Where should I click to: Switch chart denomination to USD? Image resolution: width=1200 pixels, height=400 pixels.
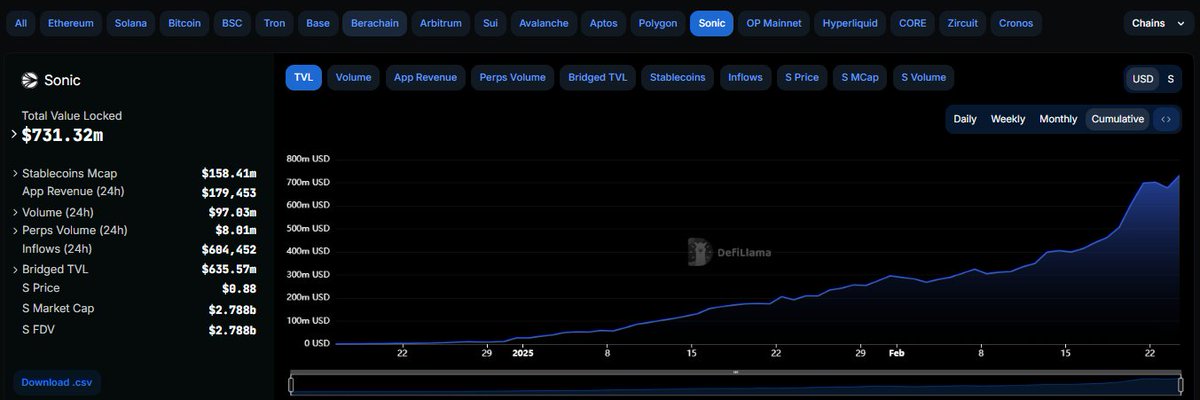pos(1142,78)
